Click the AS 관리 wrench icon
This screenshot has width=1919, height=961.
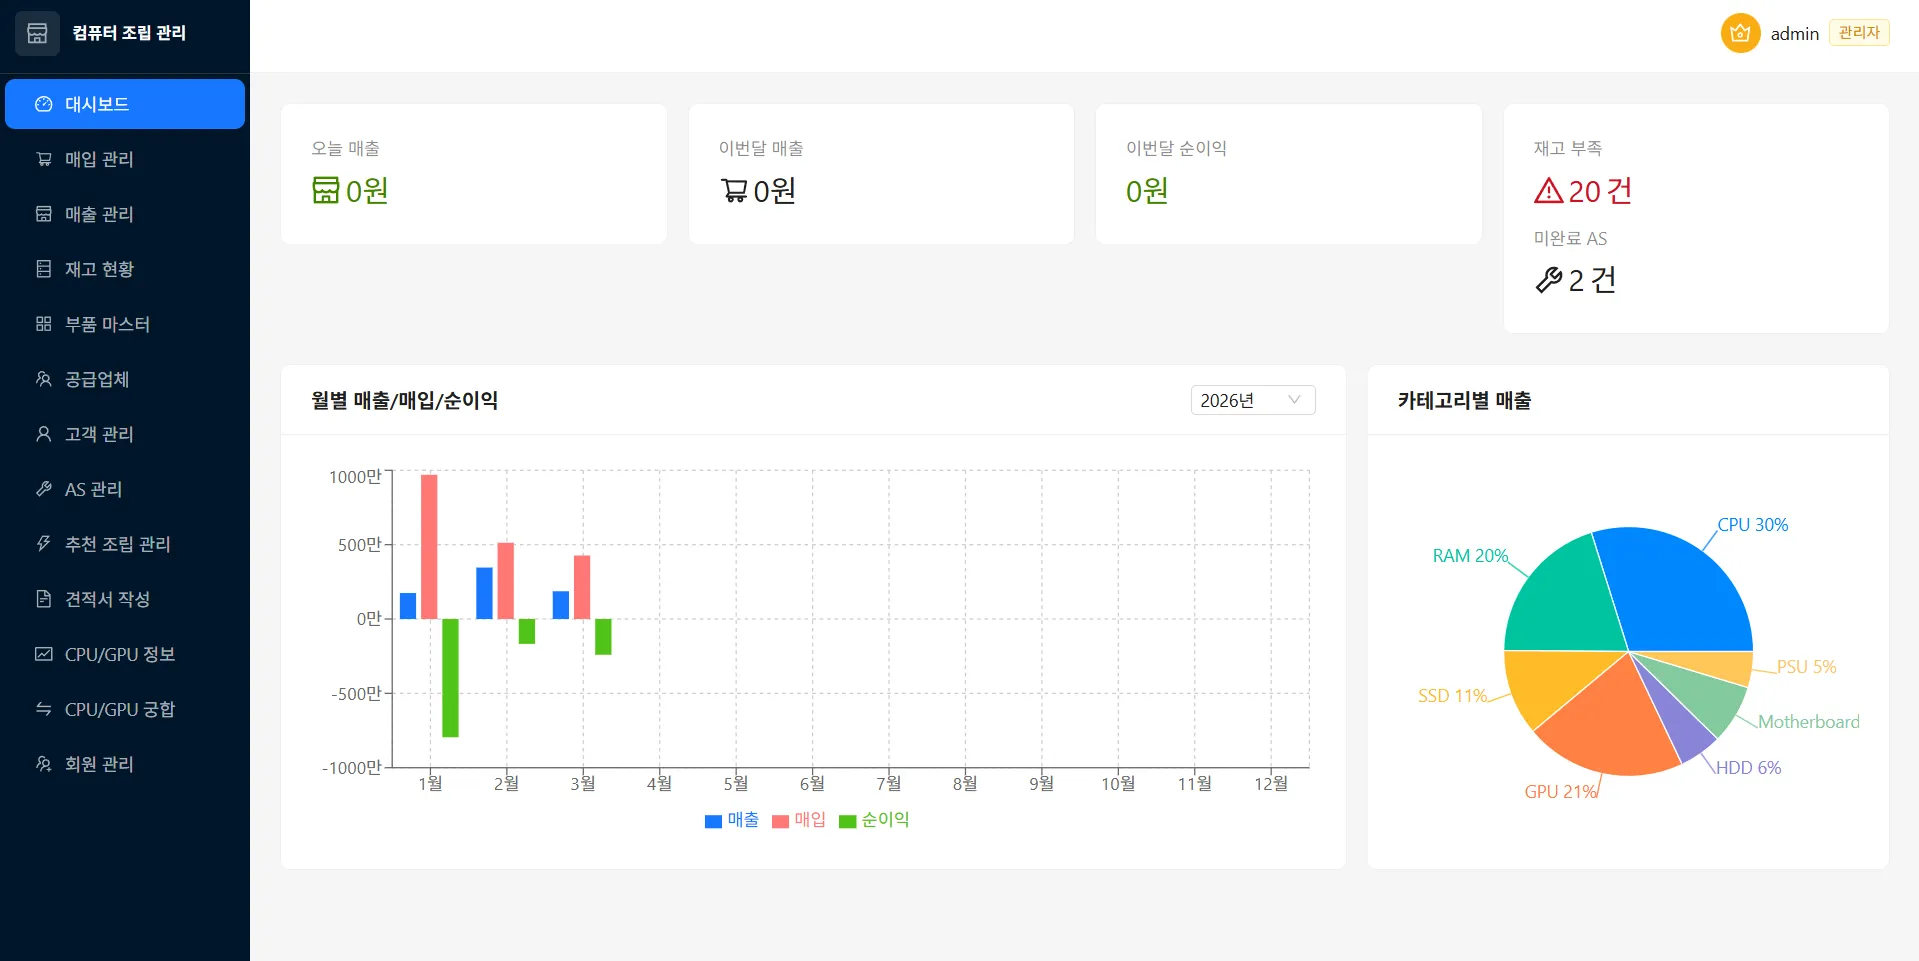click(x=42, y=489)
